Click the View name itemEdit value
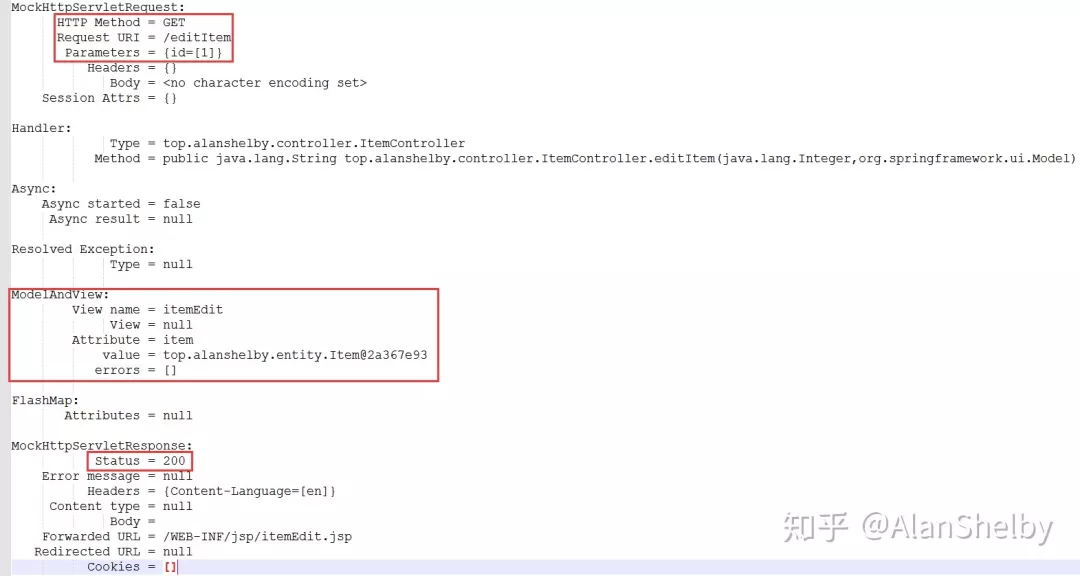 coord(193,310)
